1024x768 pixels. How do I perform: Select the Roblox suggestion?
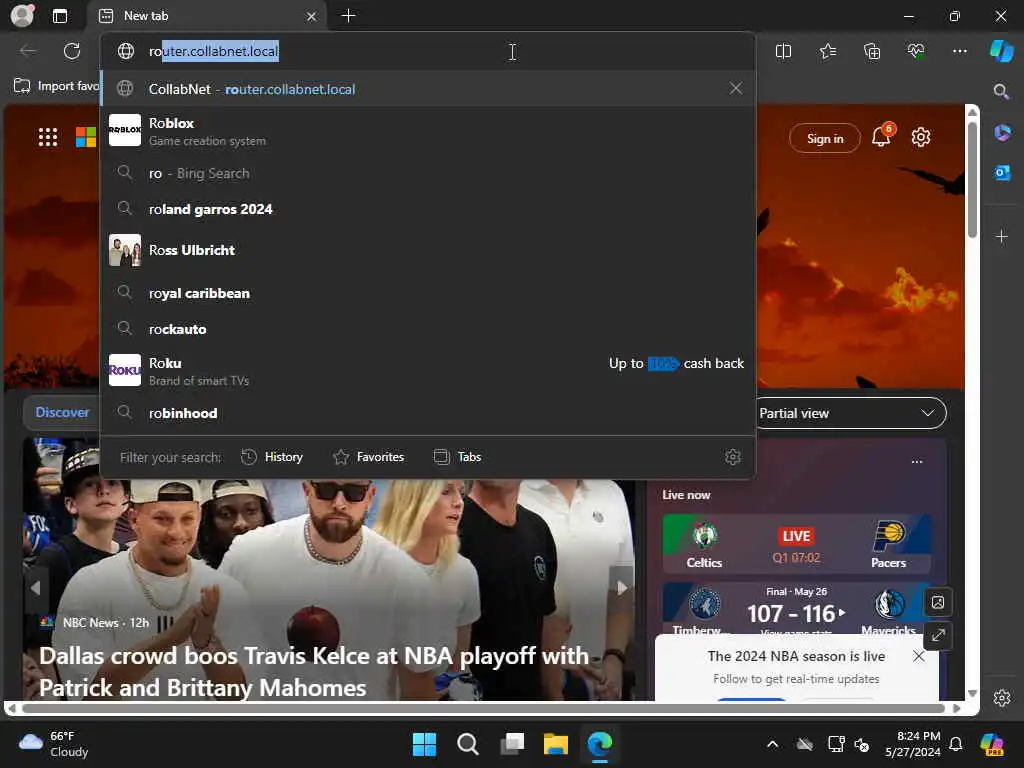[x=428, y=131]
